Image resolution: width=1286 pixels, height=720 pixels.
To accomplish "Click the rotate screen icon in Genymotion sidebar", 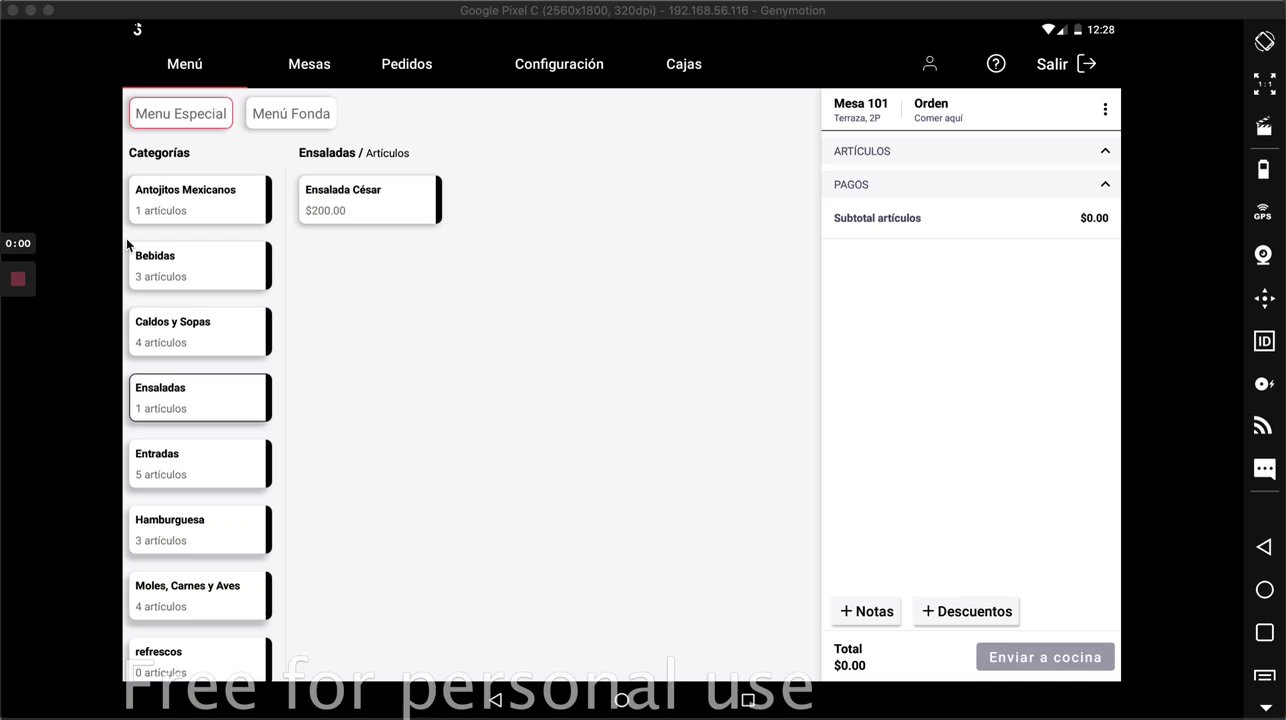I will point(1264,41).
